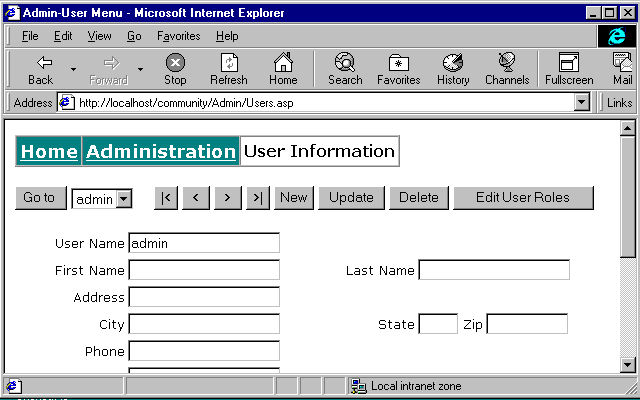Open the Help menu
This screenshot has height=400, width=640.
pos(227,36)
